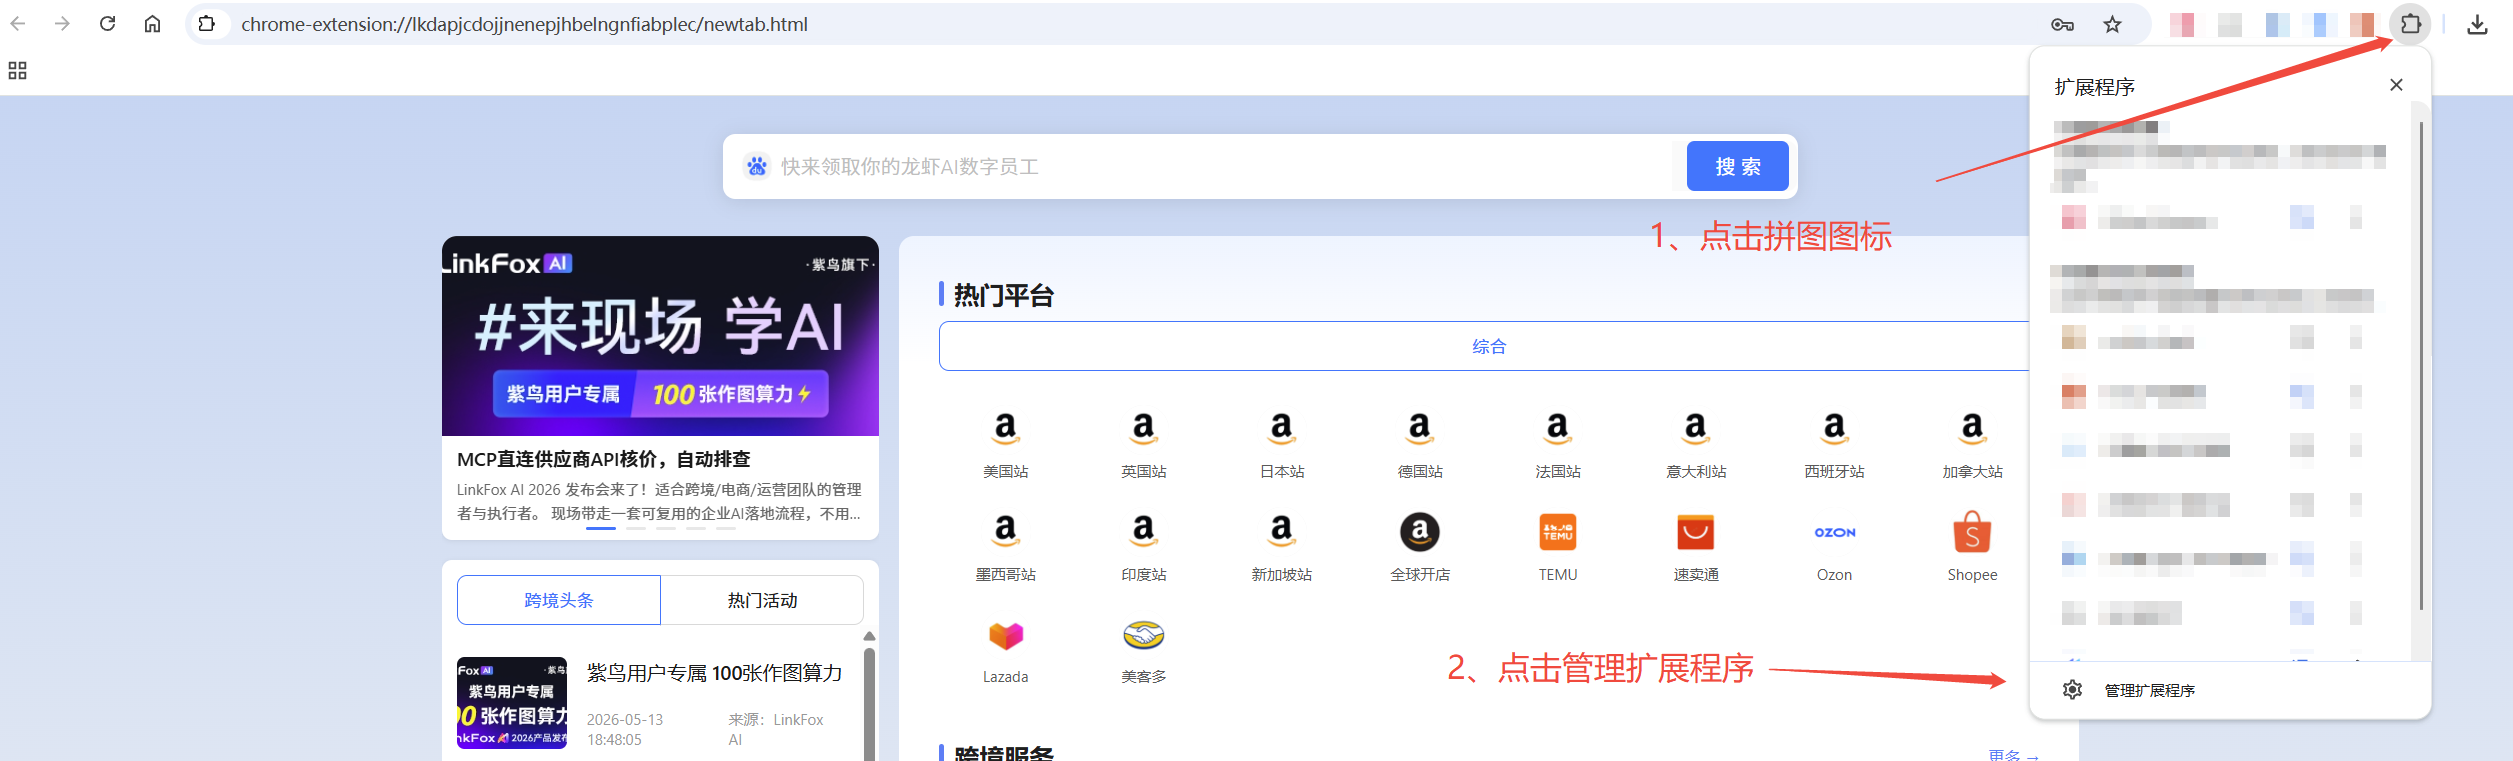Click the address bar URL

tap(524, 24)
